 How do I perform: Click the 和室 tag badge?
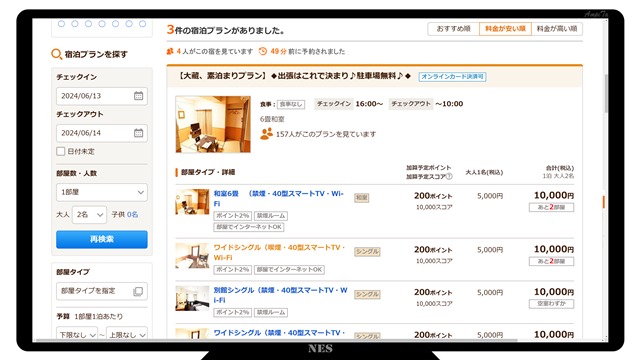(x=362, y=198)
